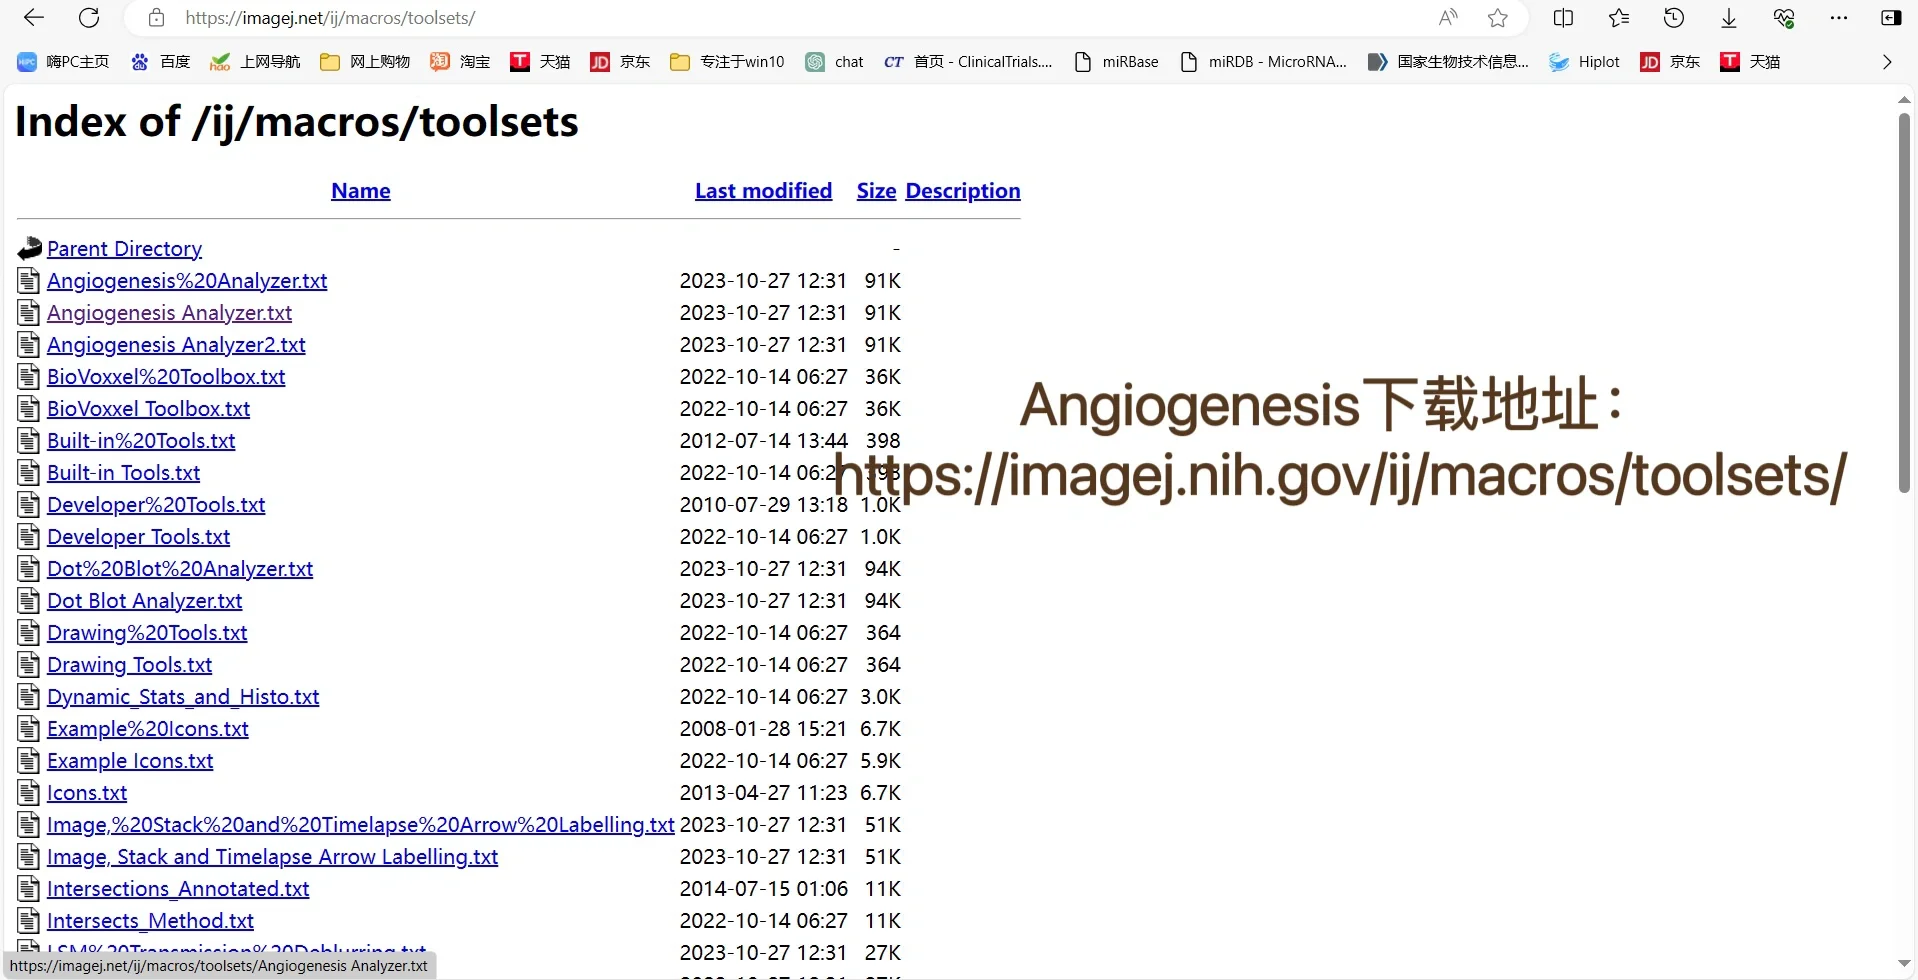Open 专注于win10 bookmark folder

(727, 62)
